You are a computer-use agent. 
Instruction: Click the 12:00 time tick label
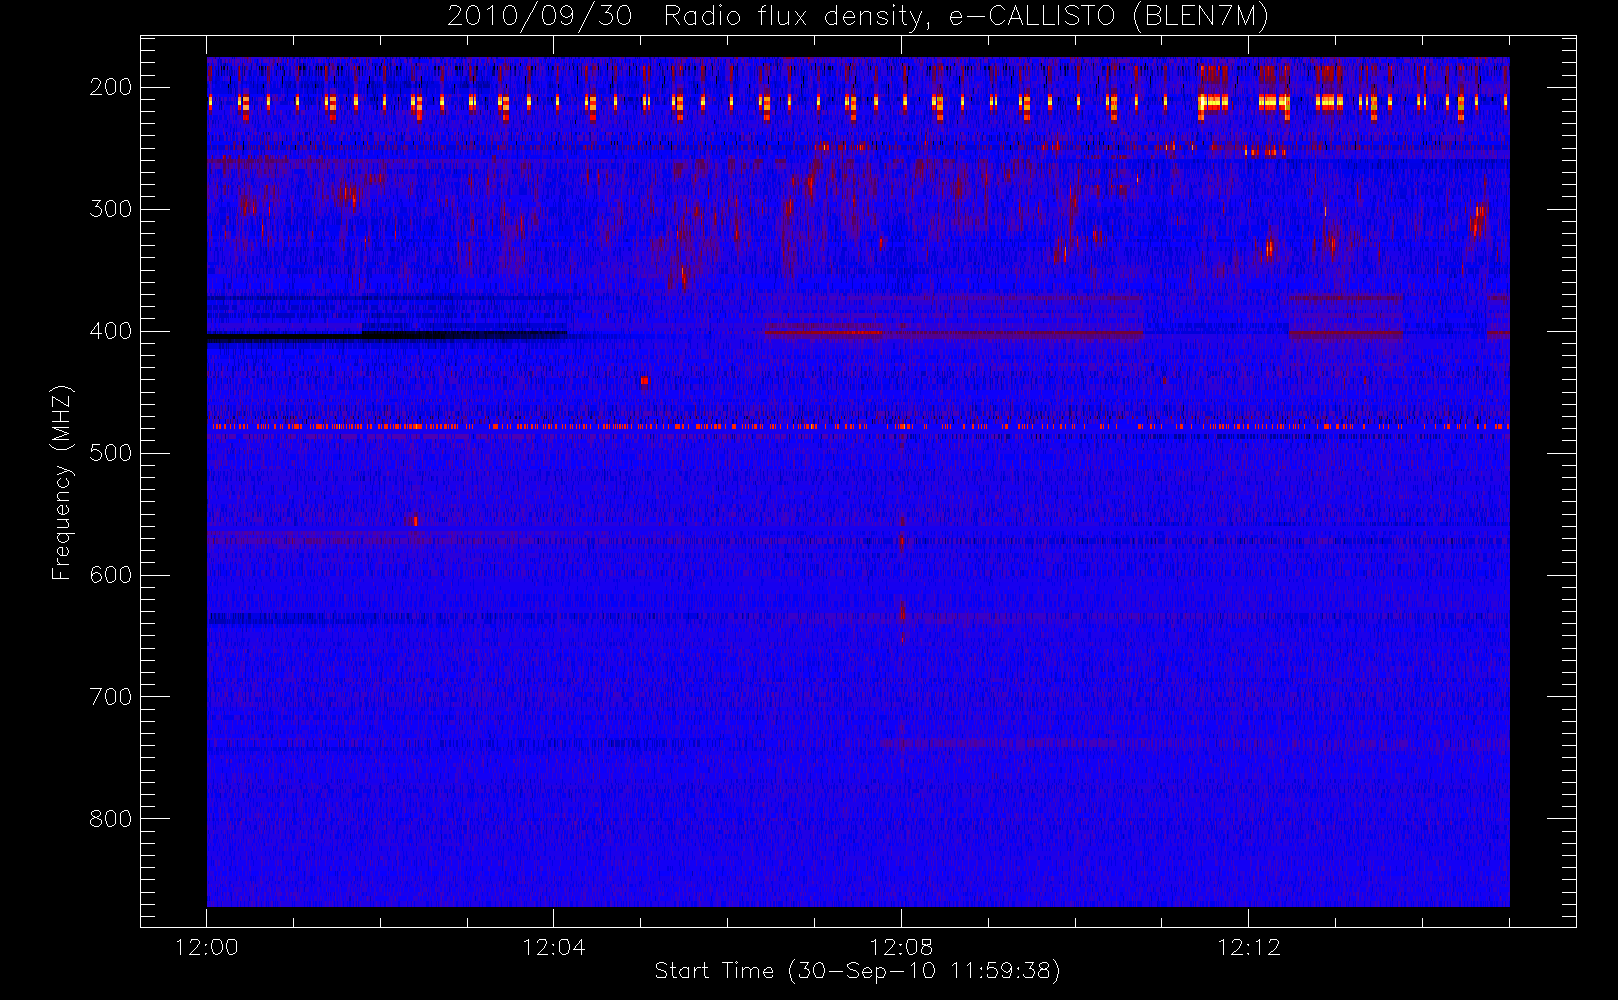206,947
